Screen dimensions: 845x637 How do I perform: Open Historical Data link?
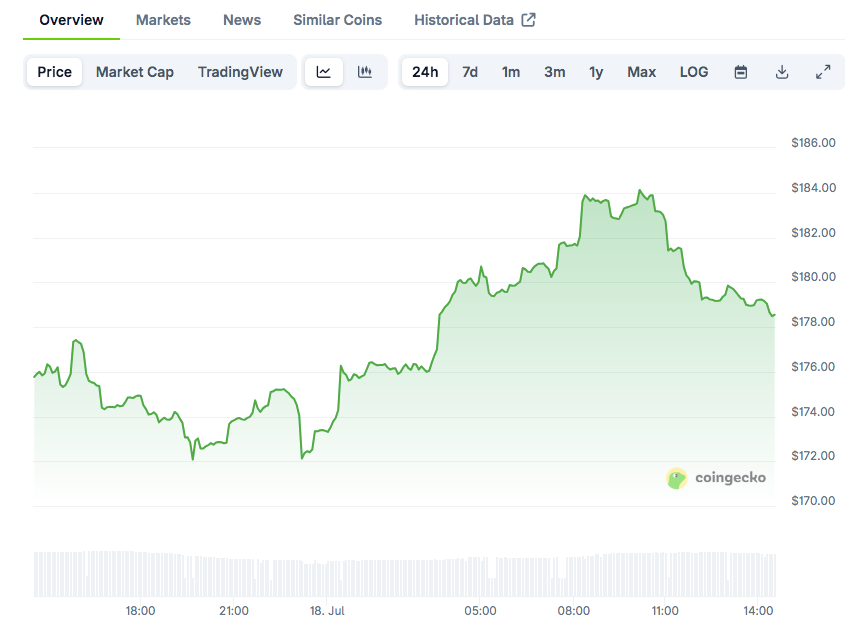(464, 20)
